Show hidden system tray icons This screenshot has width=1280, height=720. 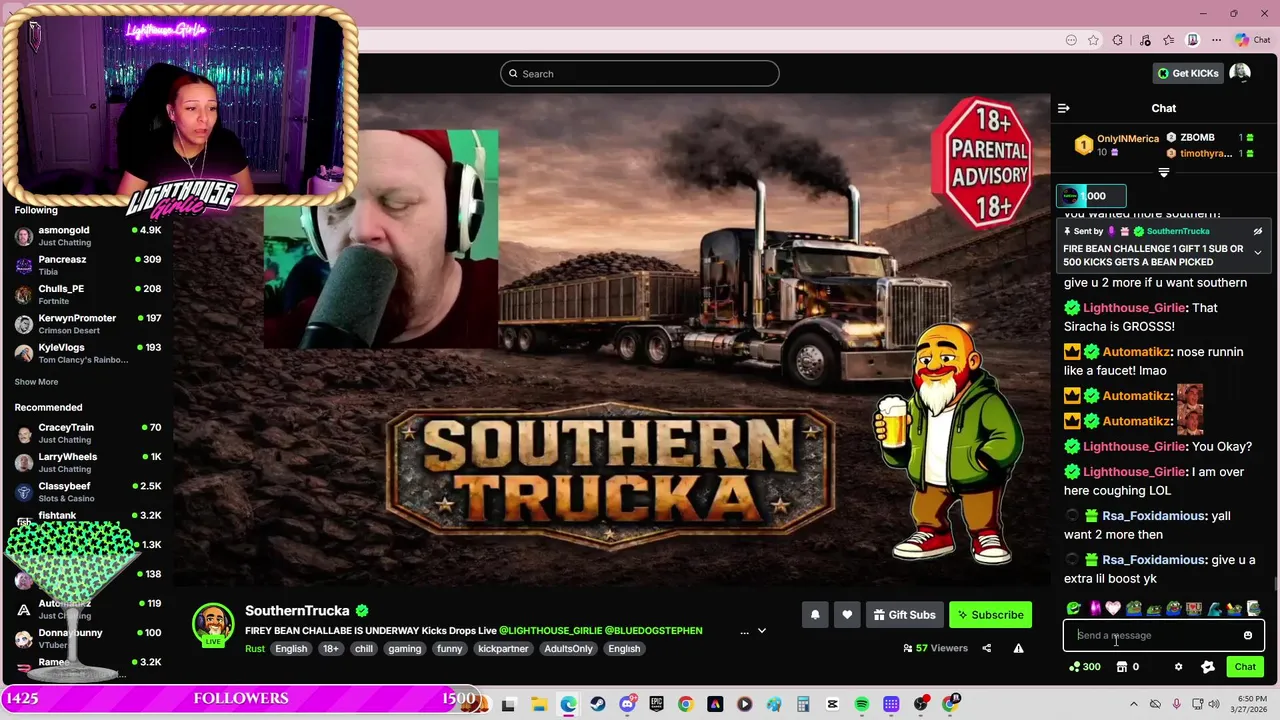1133,704
